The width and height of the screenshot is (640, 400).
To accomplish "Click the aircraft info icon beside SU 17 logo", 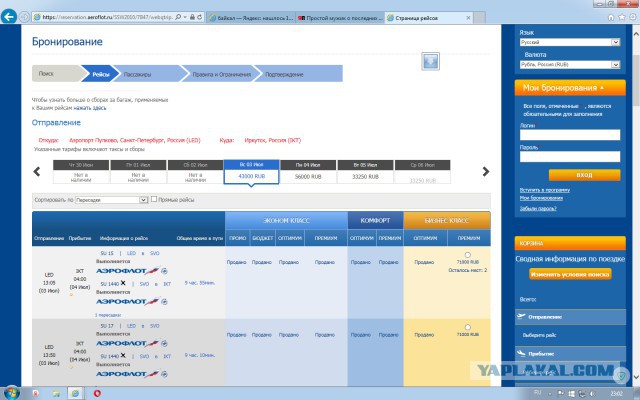I will pos(164,343).
